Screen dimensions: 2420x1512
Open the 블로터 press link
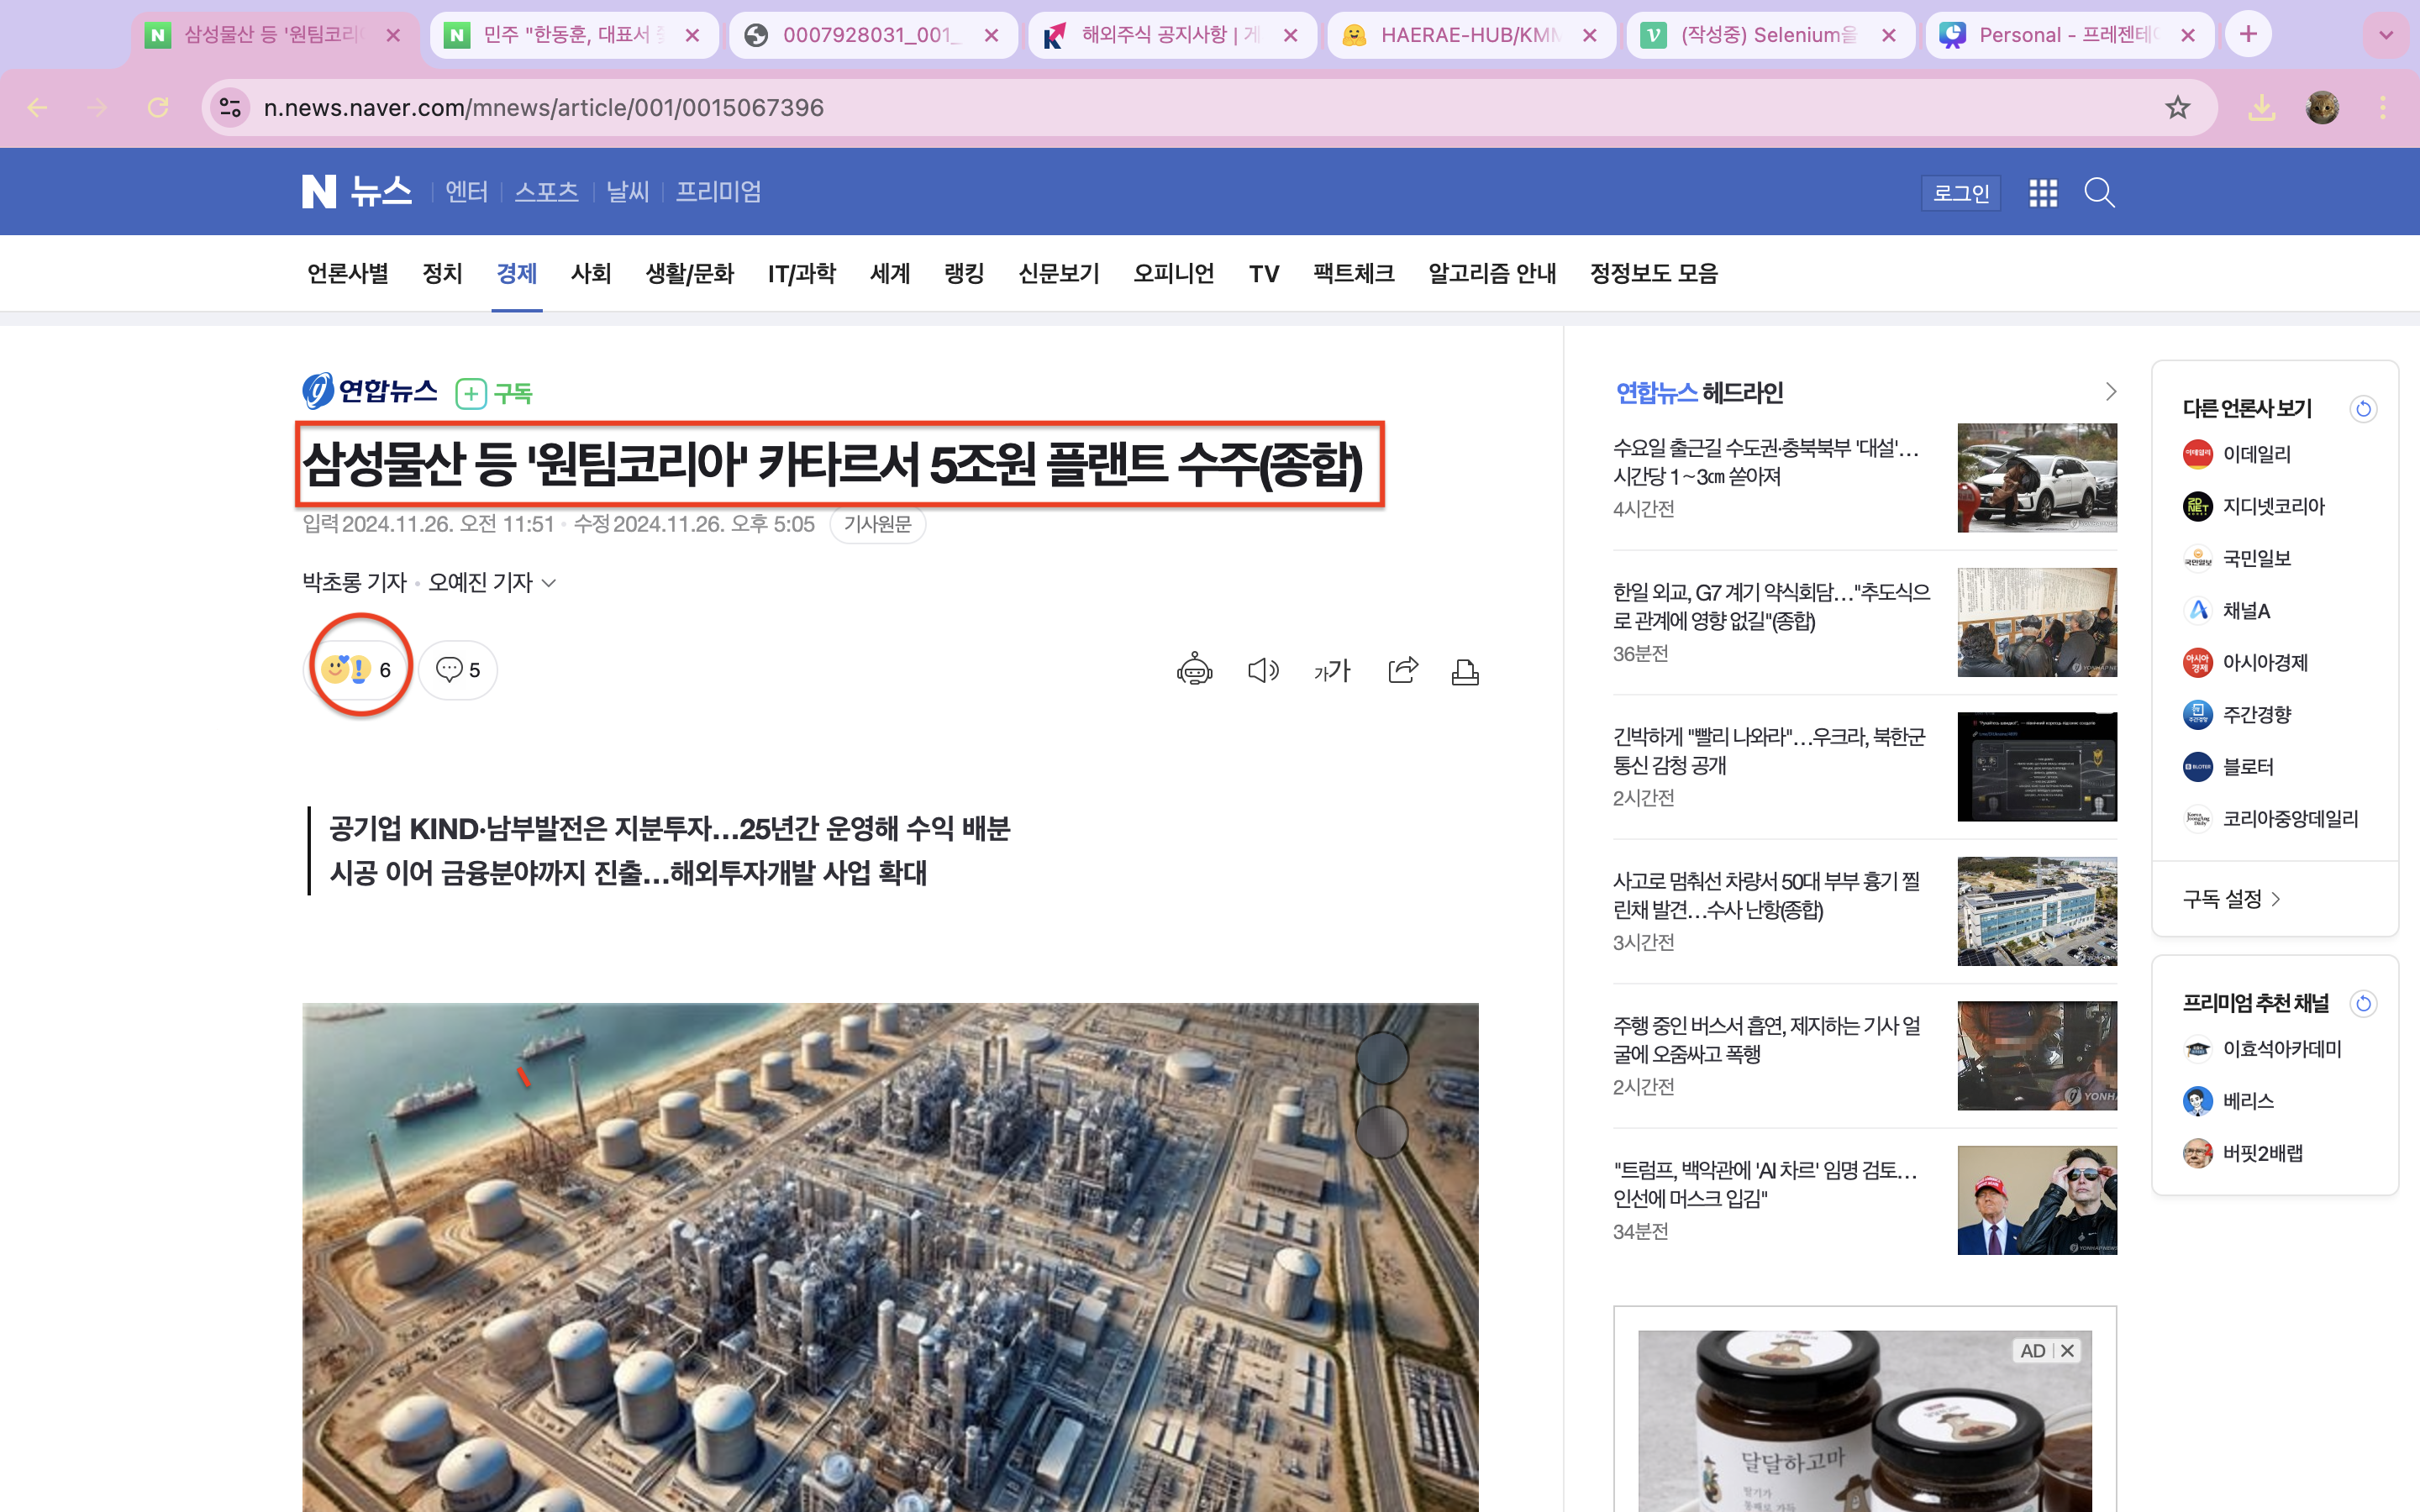pyautogui.click(x=2228, y=767)
